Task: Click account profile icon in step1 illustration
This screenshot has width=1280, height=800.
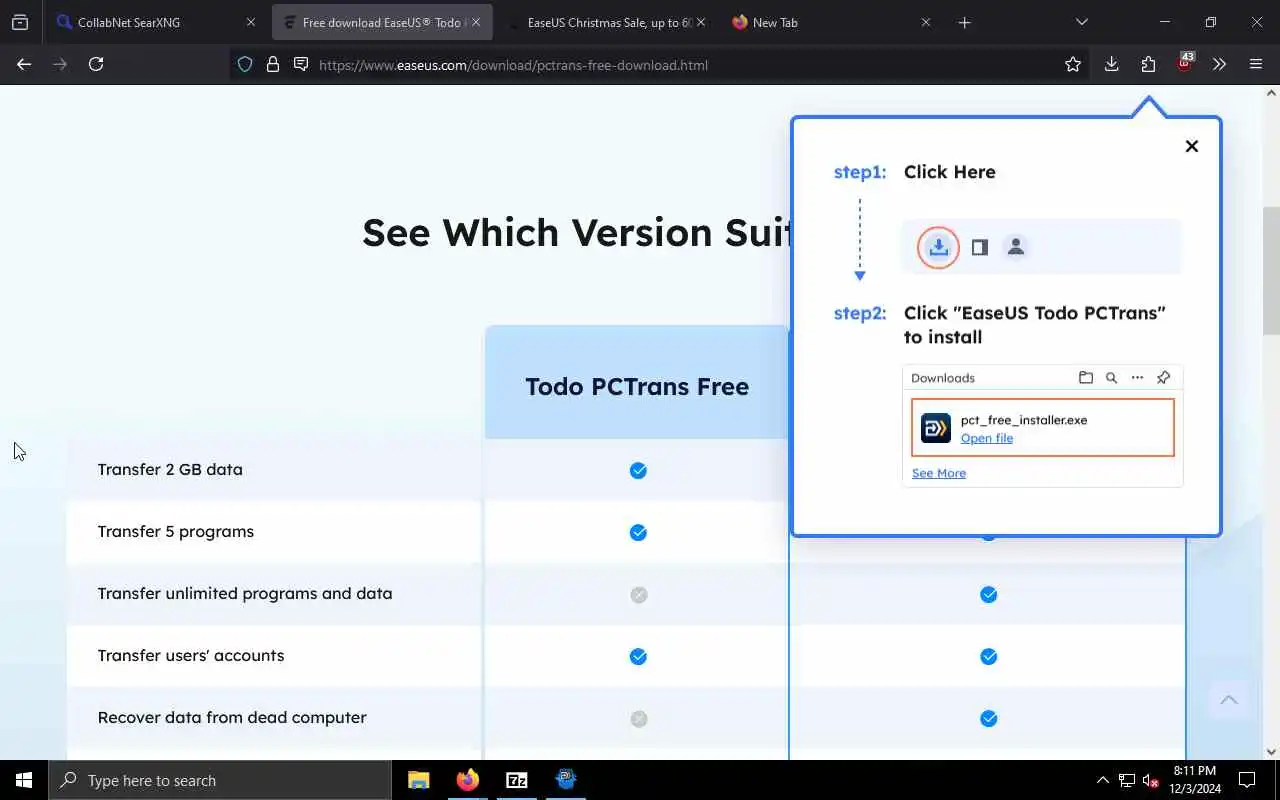Action: 1016,247
